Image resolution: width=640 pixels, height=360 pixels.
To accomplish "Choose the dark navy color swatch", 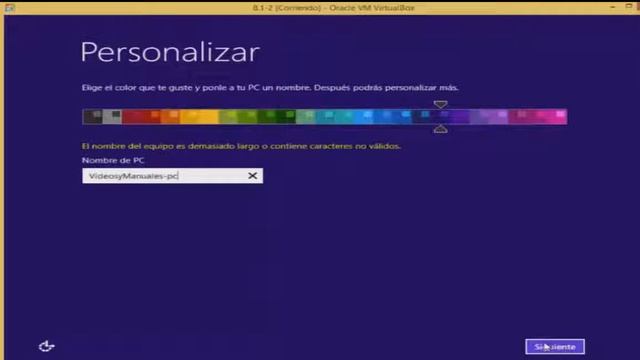I will tap(421, 117).
